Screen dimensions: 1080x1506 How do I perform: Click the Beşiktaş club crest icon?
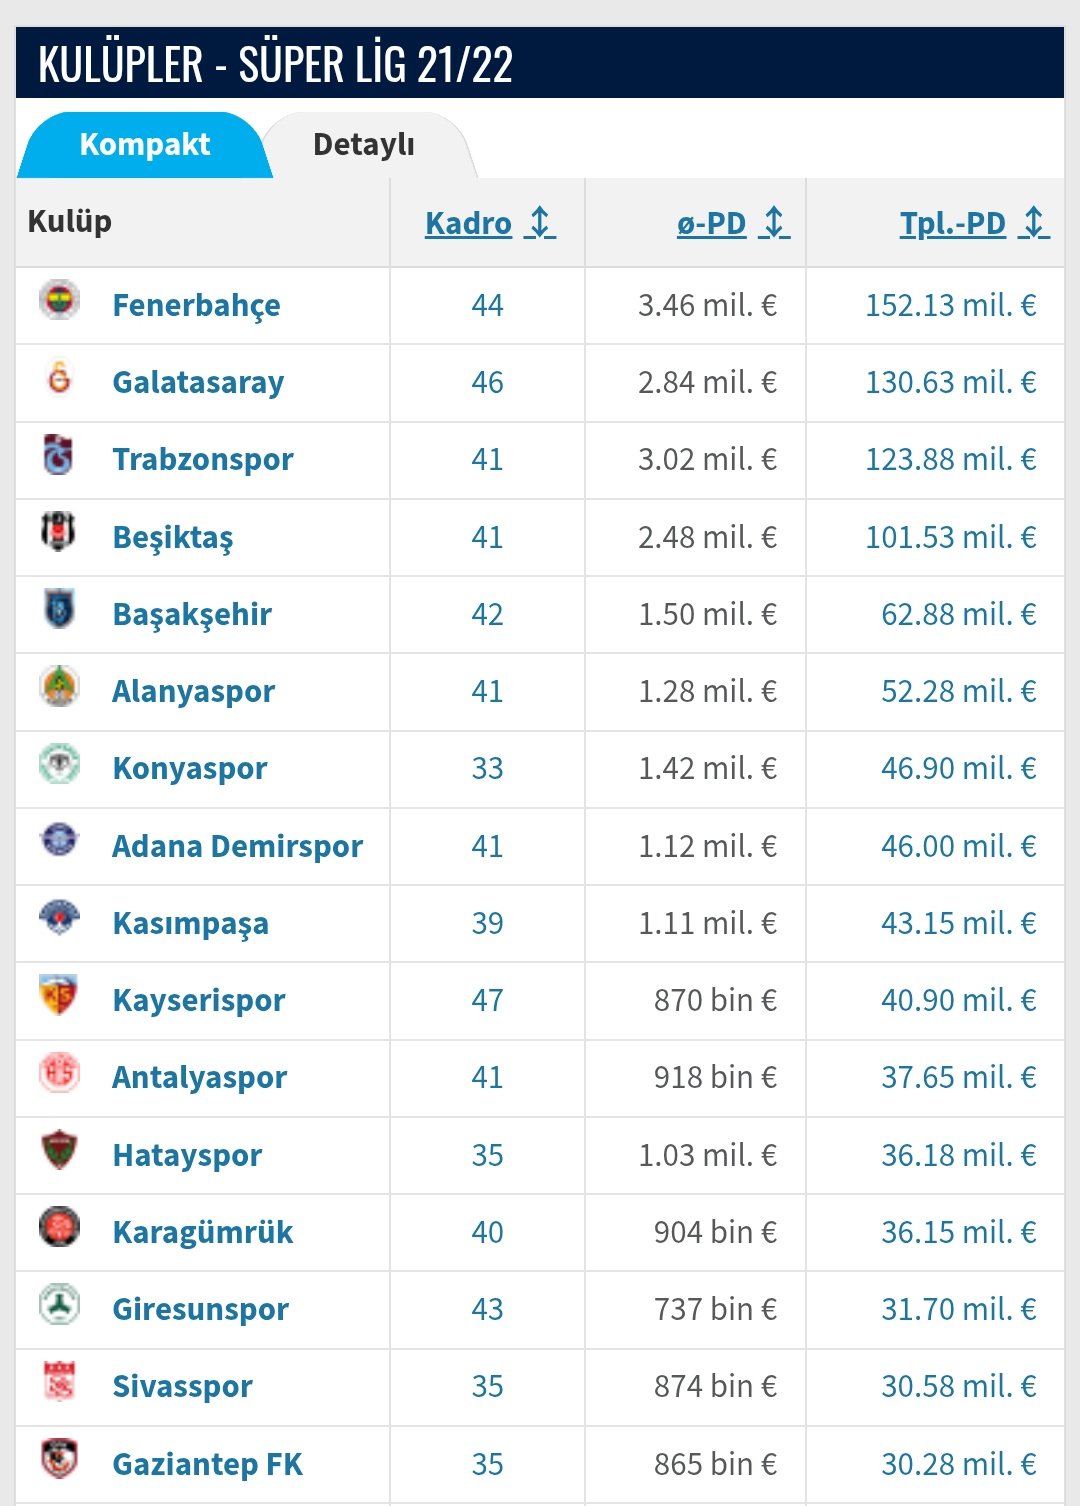click(59, 532)
